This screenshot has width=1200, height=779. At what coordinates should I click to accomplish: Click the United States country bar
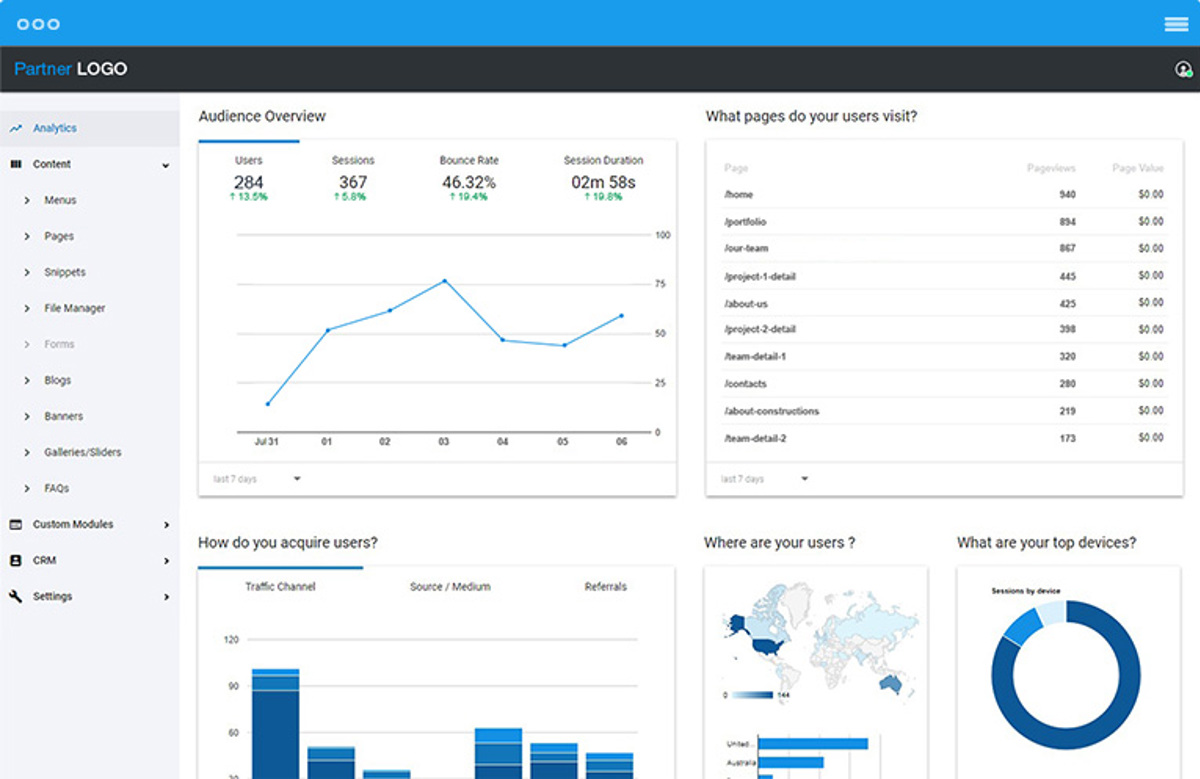pyautogui.click(x=813, y=744)
